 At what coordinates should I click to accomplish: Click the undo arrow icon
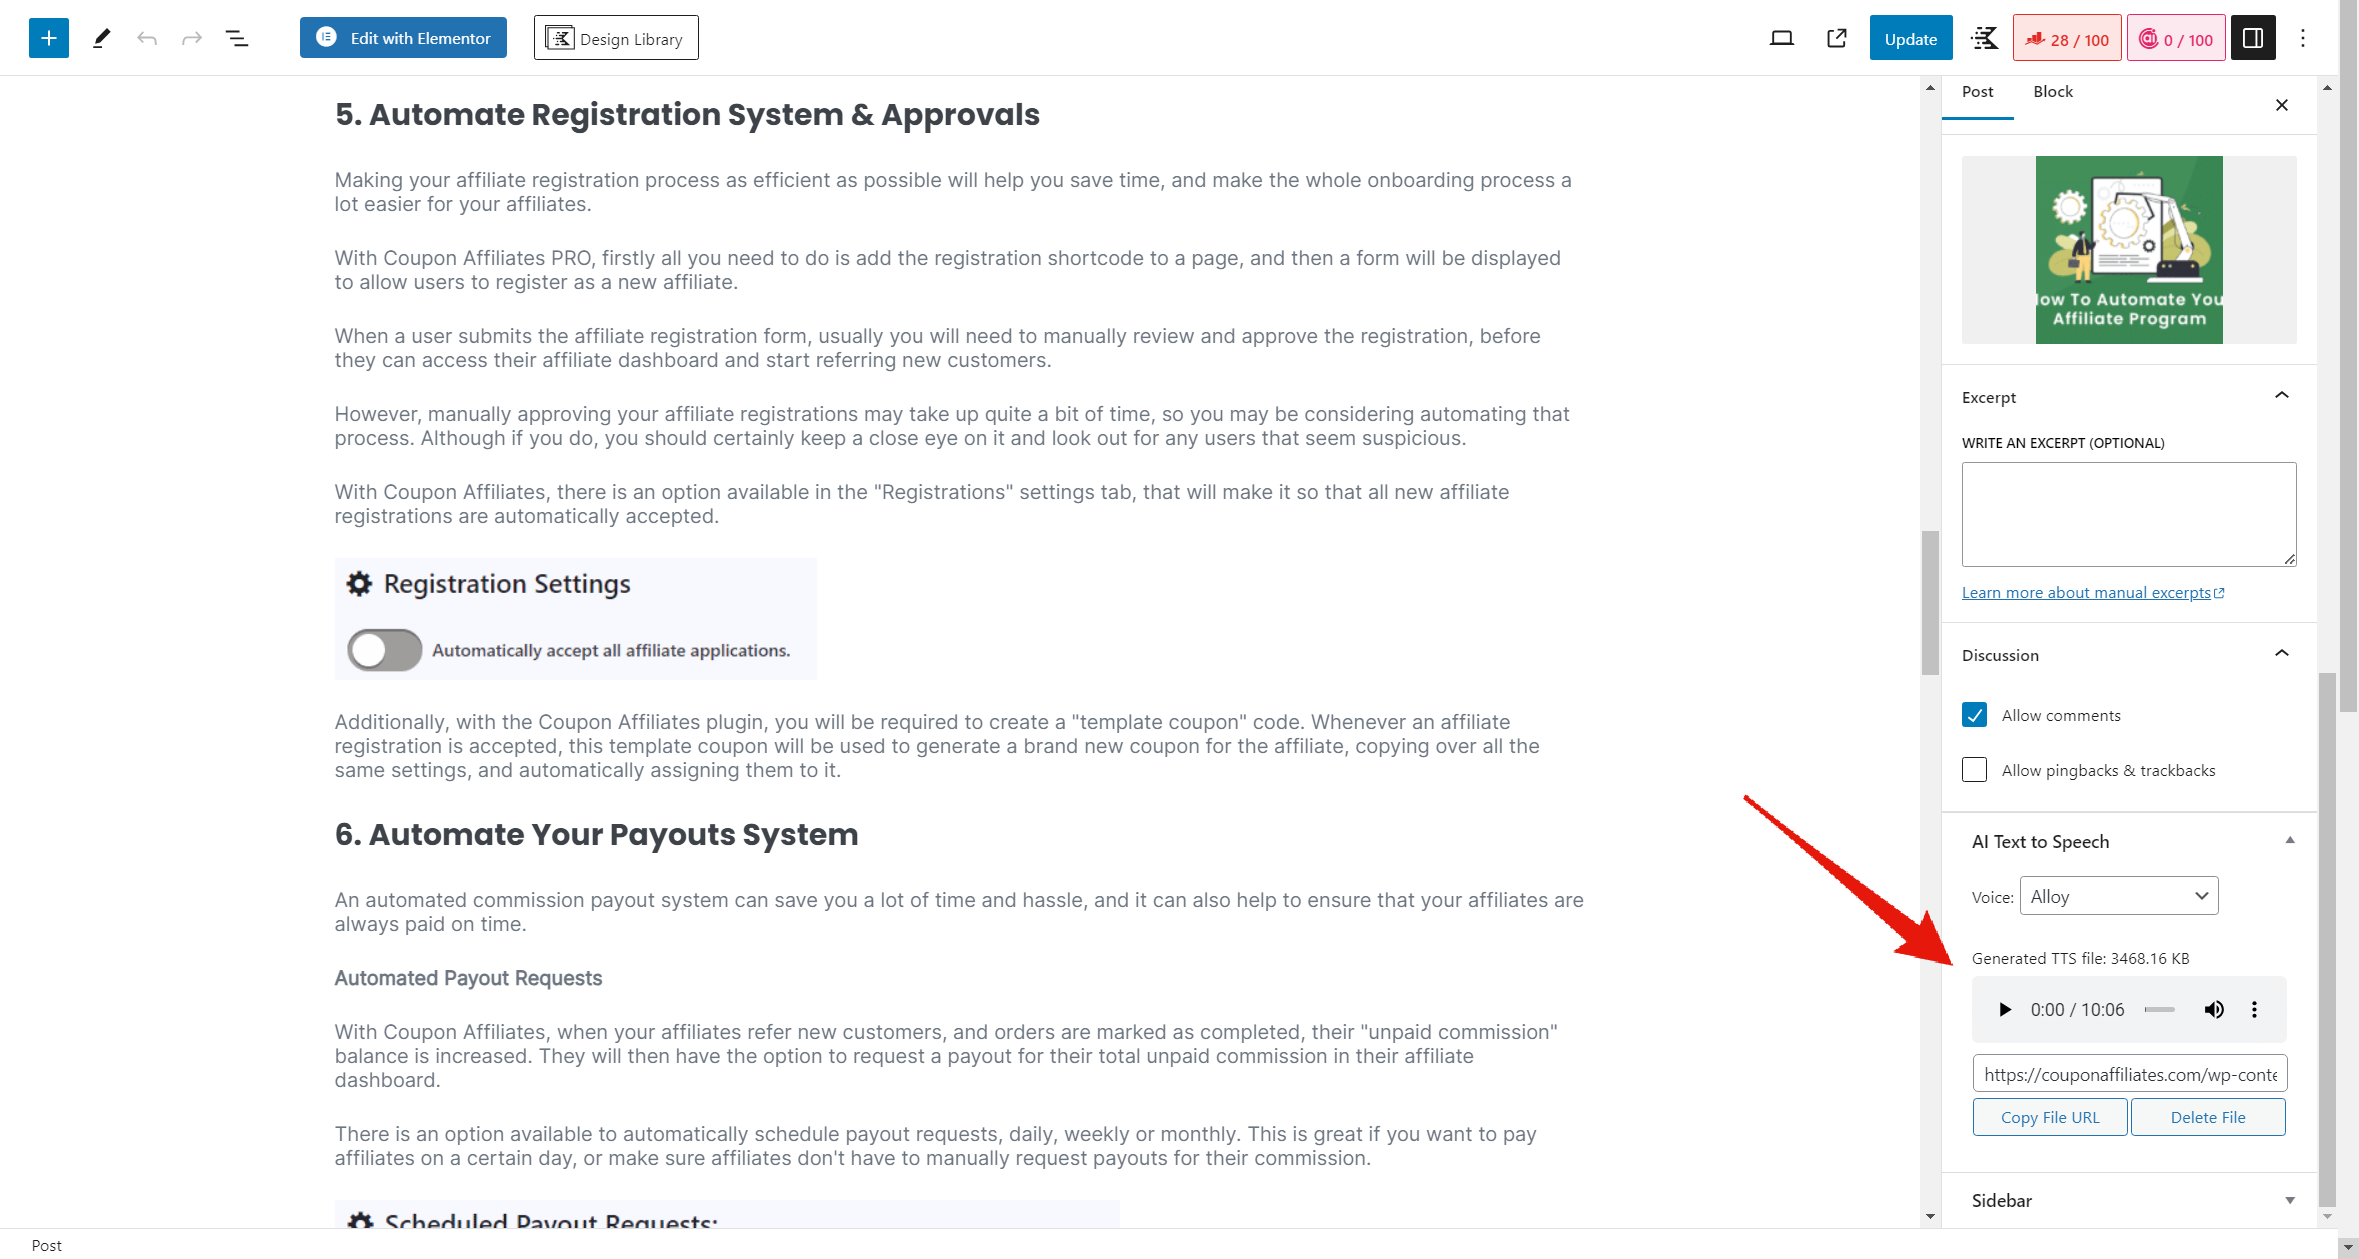tap(145, 37)
